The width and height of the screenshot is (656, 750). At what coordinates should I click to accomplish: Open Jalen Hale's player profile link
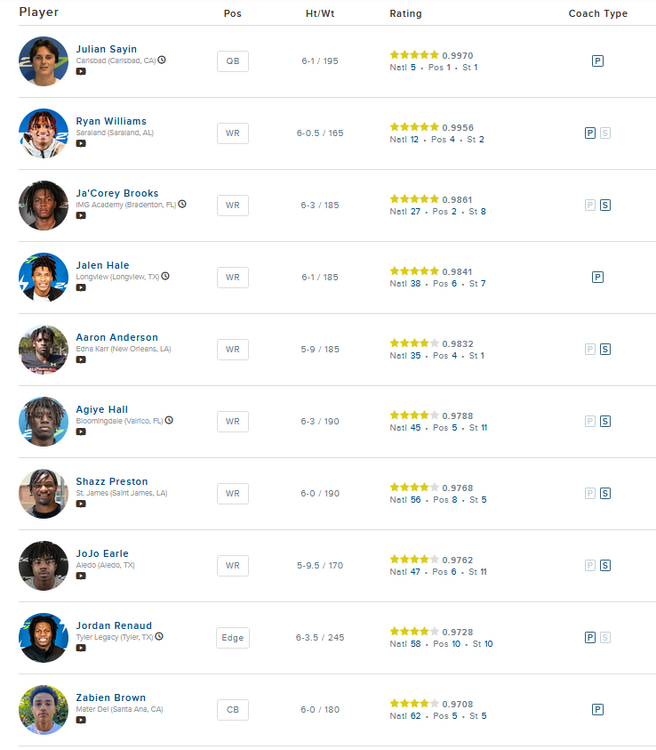click(102, 265)
